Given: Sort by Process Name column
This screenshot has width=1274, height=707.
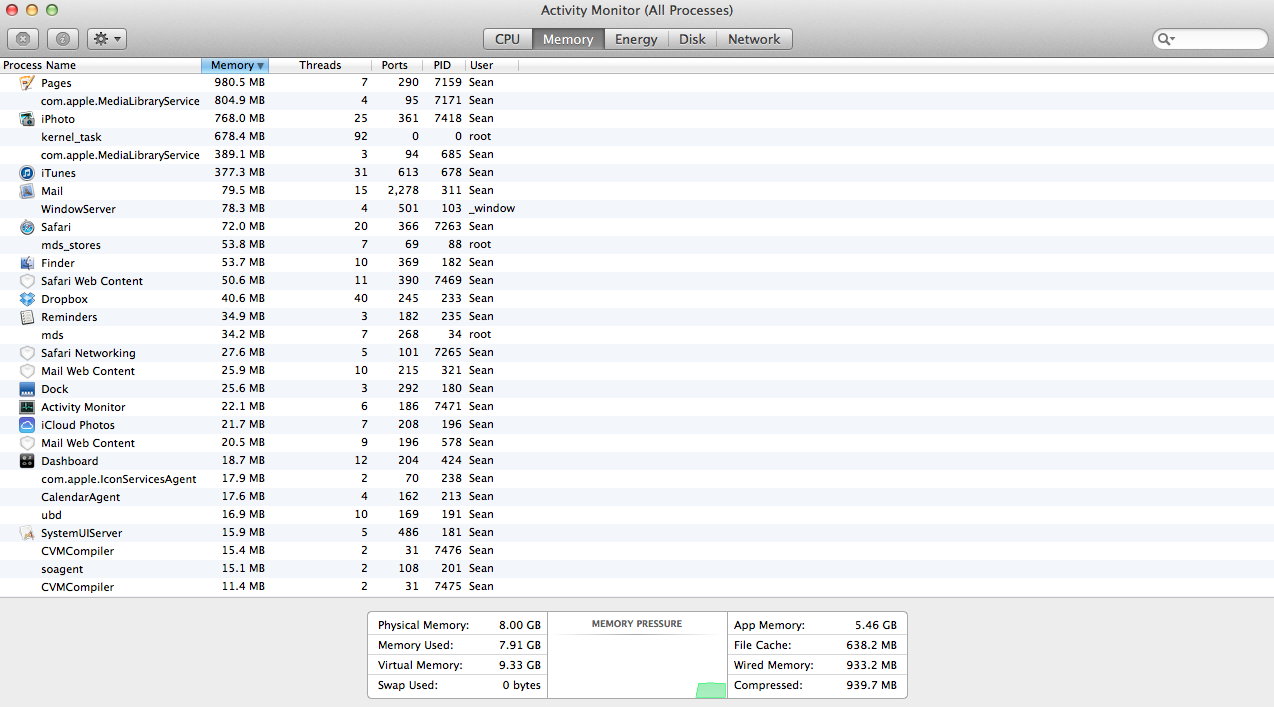Looking at the screenshot, I should click(x=100, y=65).
